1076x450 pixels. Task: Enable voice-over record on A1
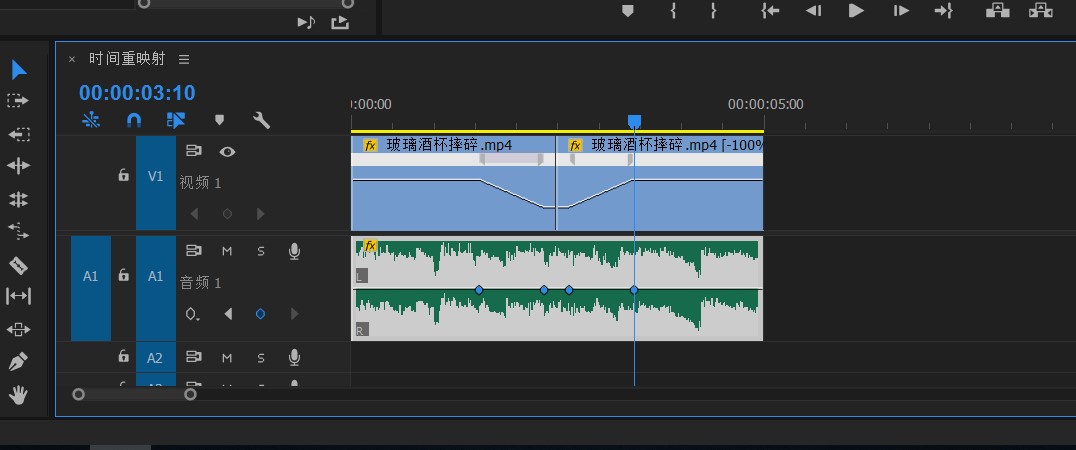pos(294,251)
